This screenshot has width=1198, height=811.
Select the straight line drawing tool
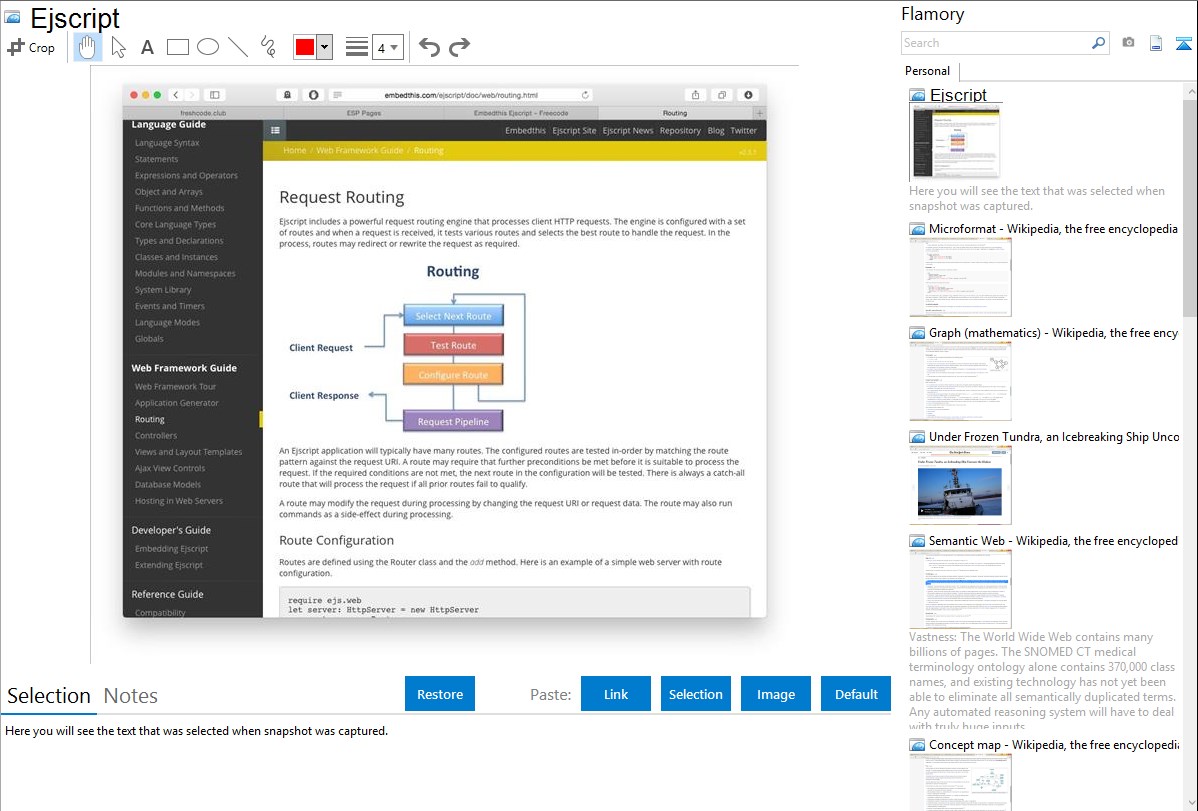238,47
